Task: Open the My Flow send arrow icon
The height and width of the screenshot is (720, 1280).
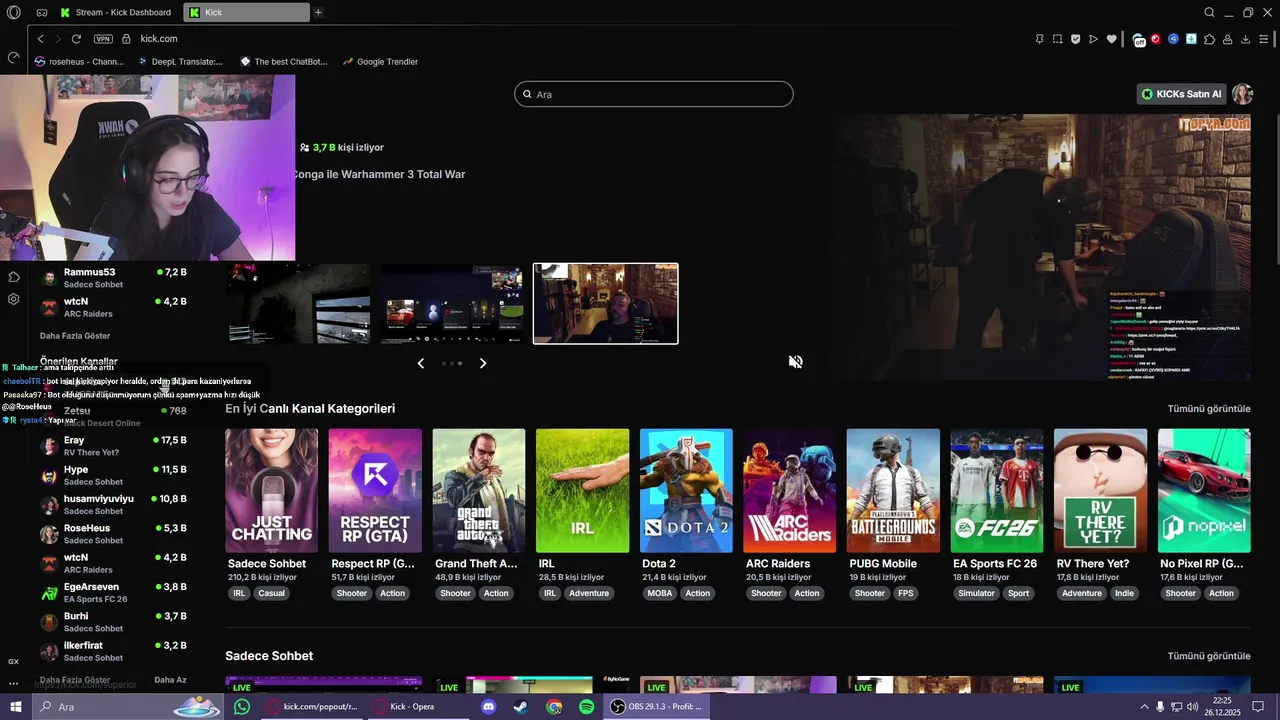Action: coord(1093,39)
